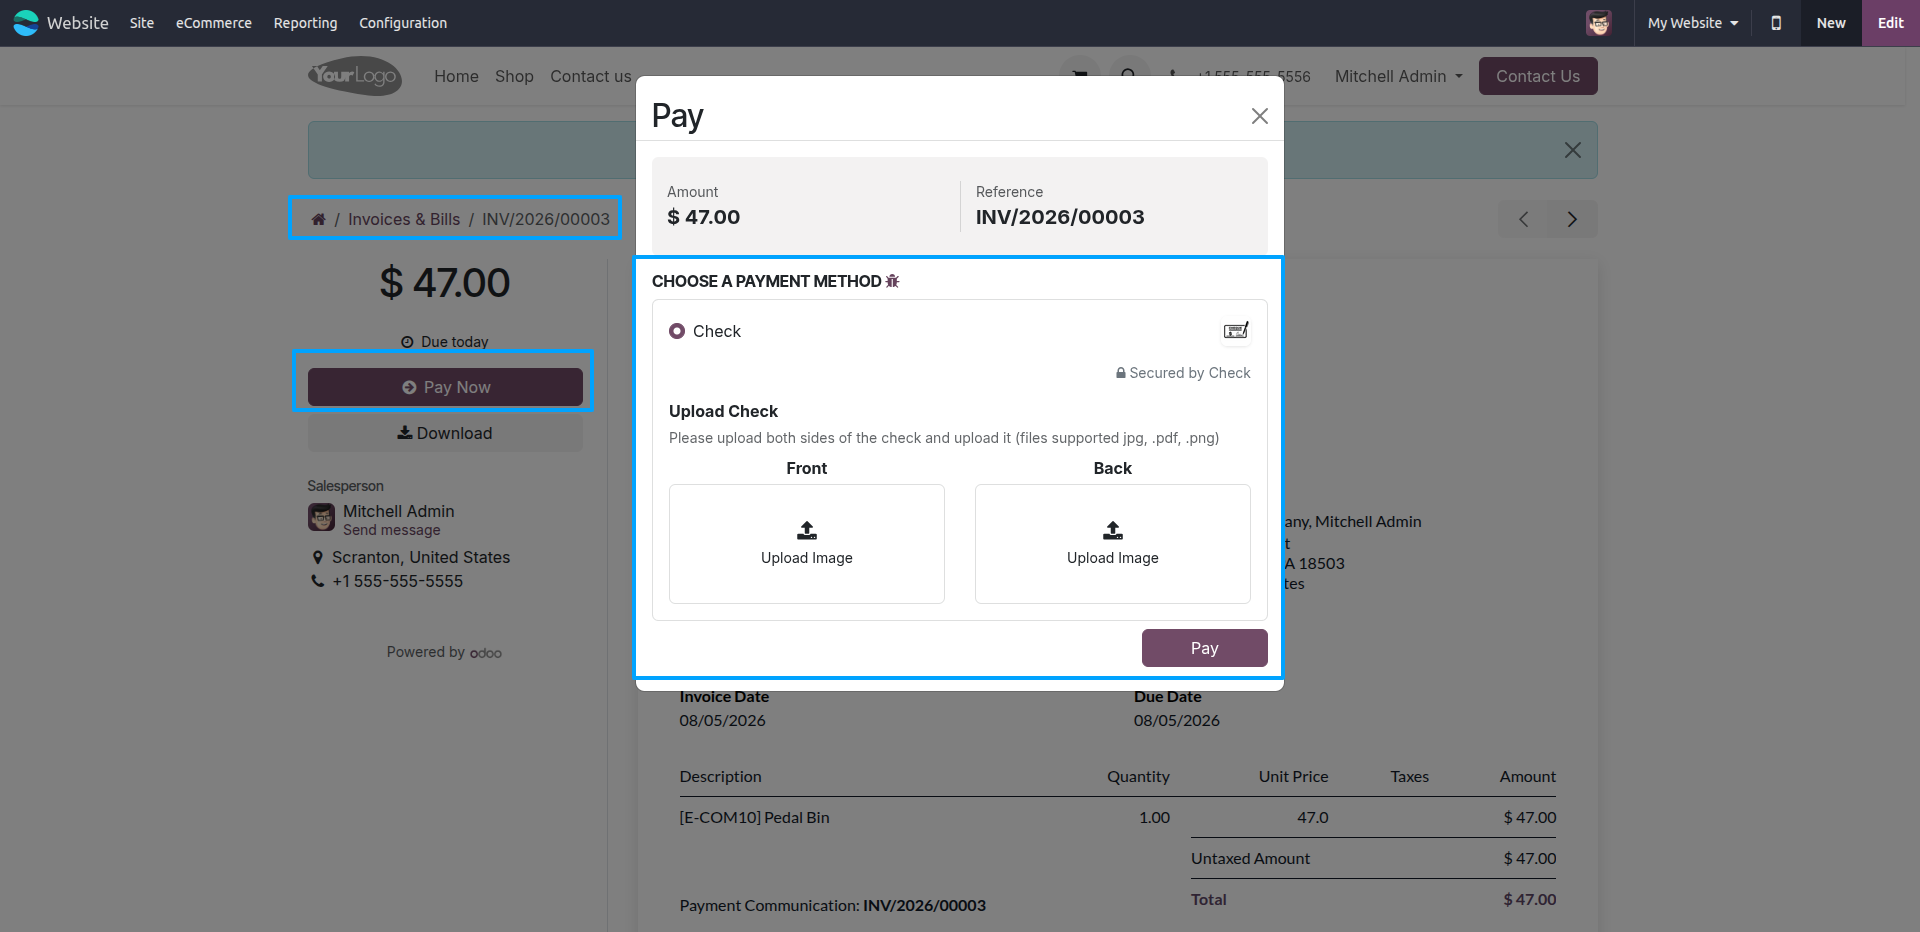Image resolution: width=1920 pixels, height=932 pixels.
Task: Click the user avatar in top bar
Action: (1598, 23)
